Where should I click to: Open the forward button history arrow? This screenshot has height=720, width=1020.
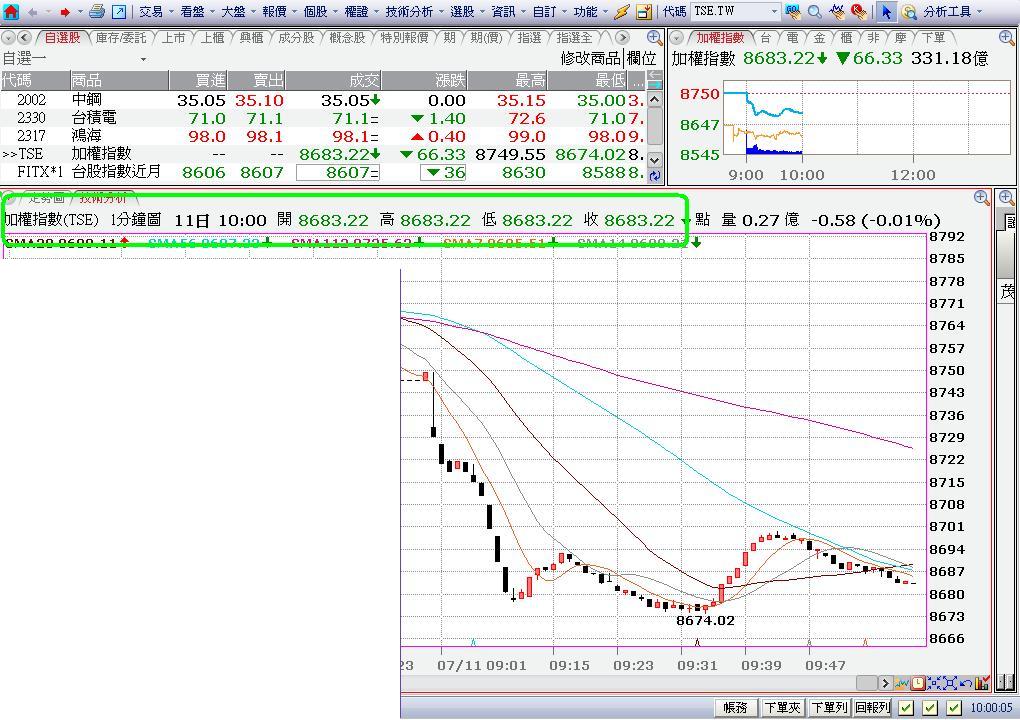80,12
